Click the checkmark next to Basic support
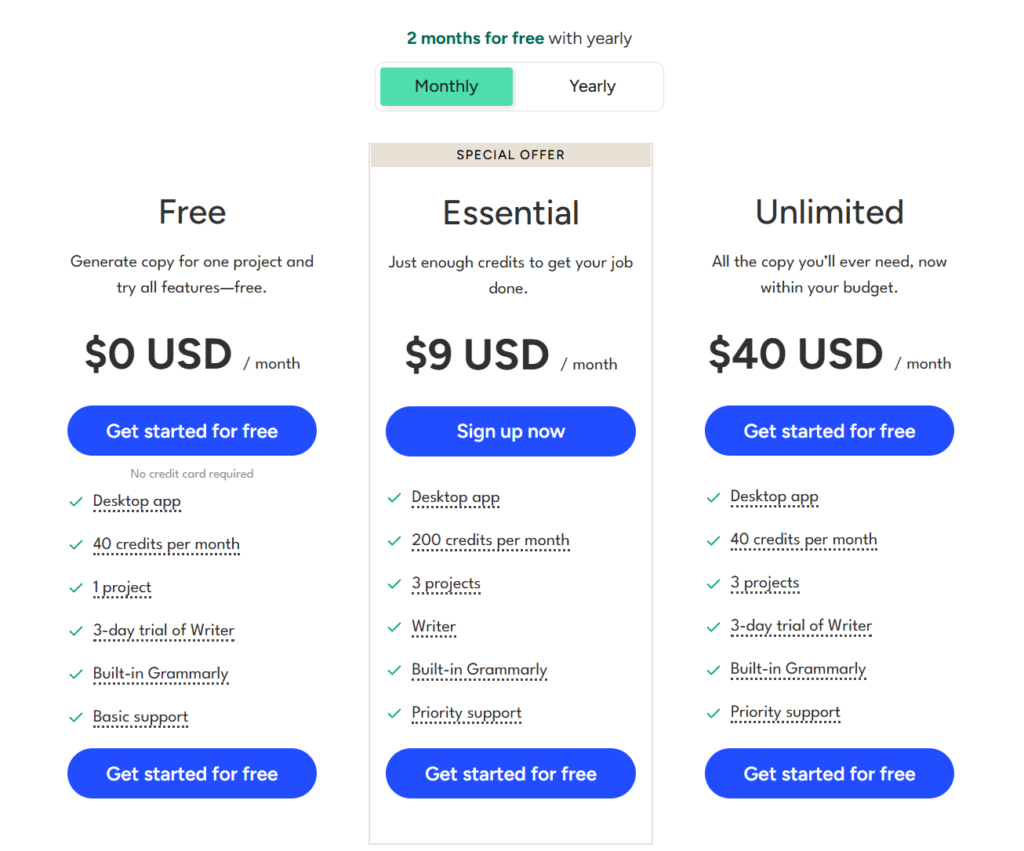 pos(77,717)
